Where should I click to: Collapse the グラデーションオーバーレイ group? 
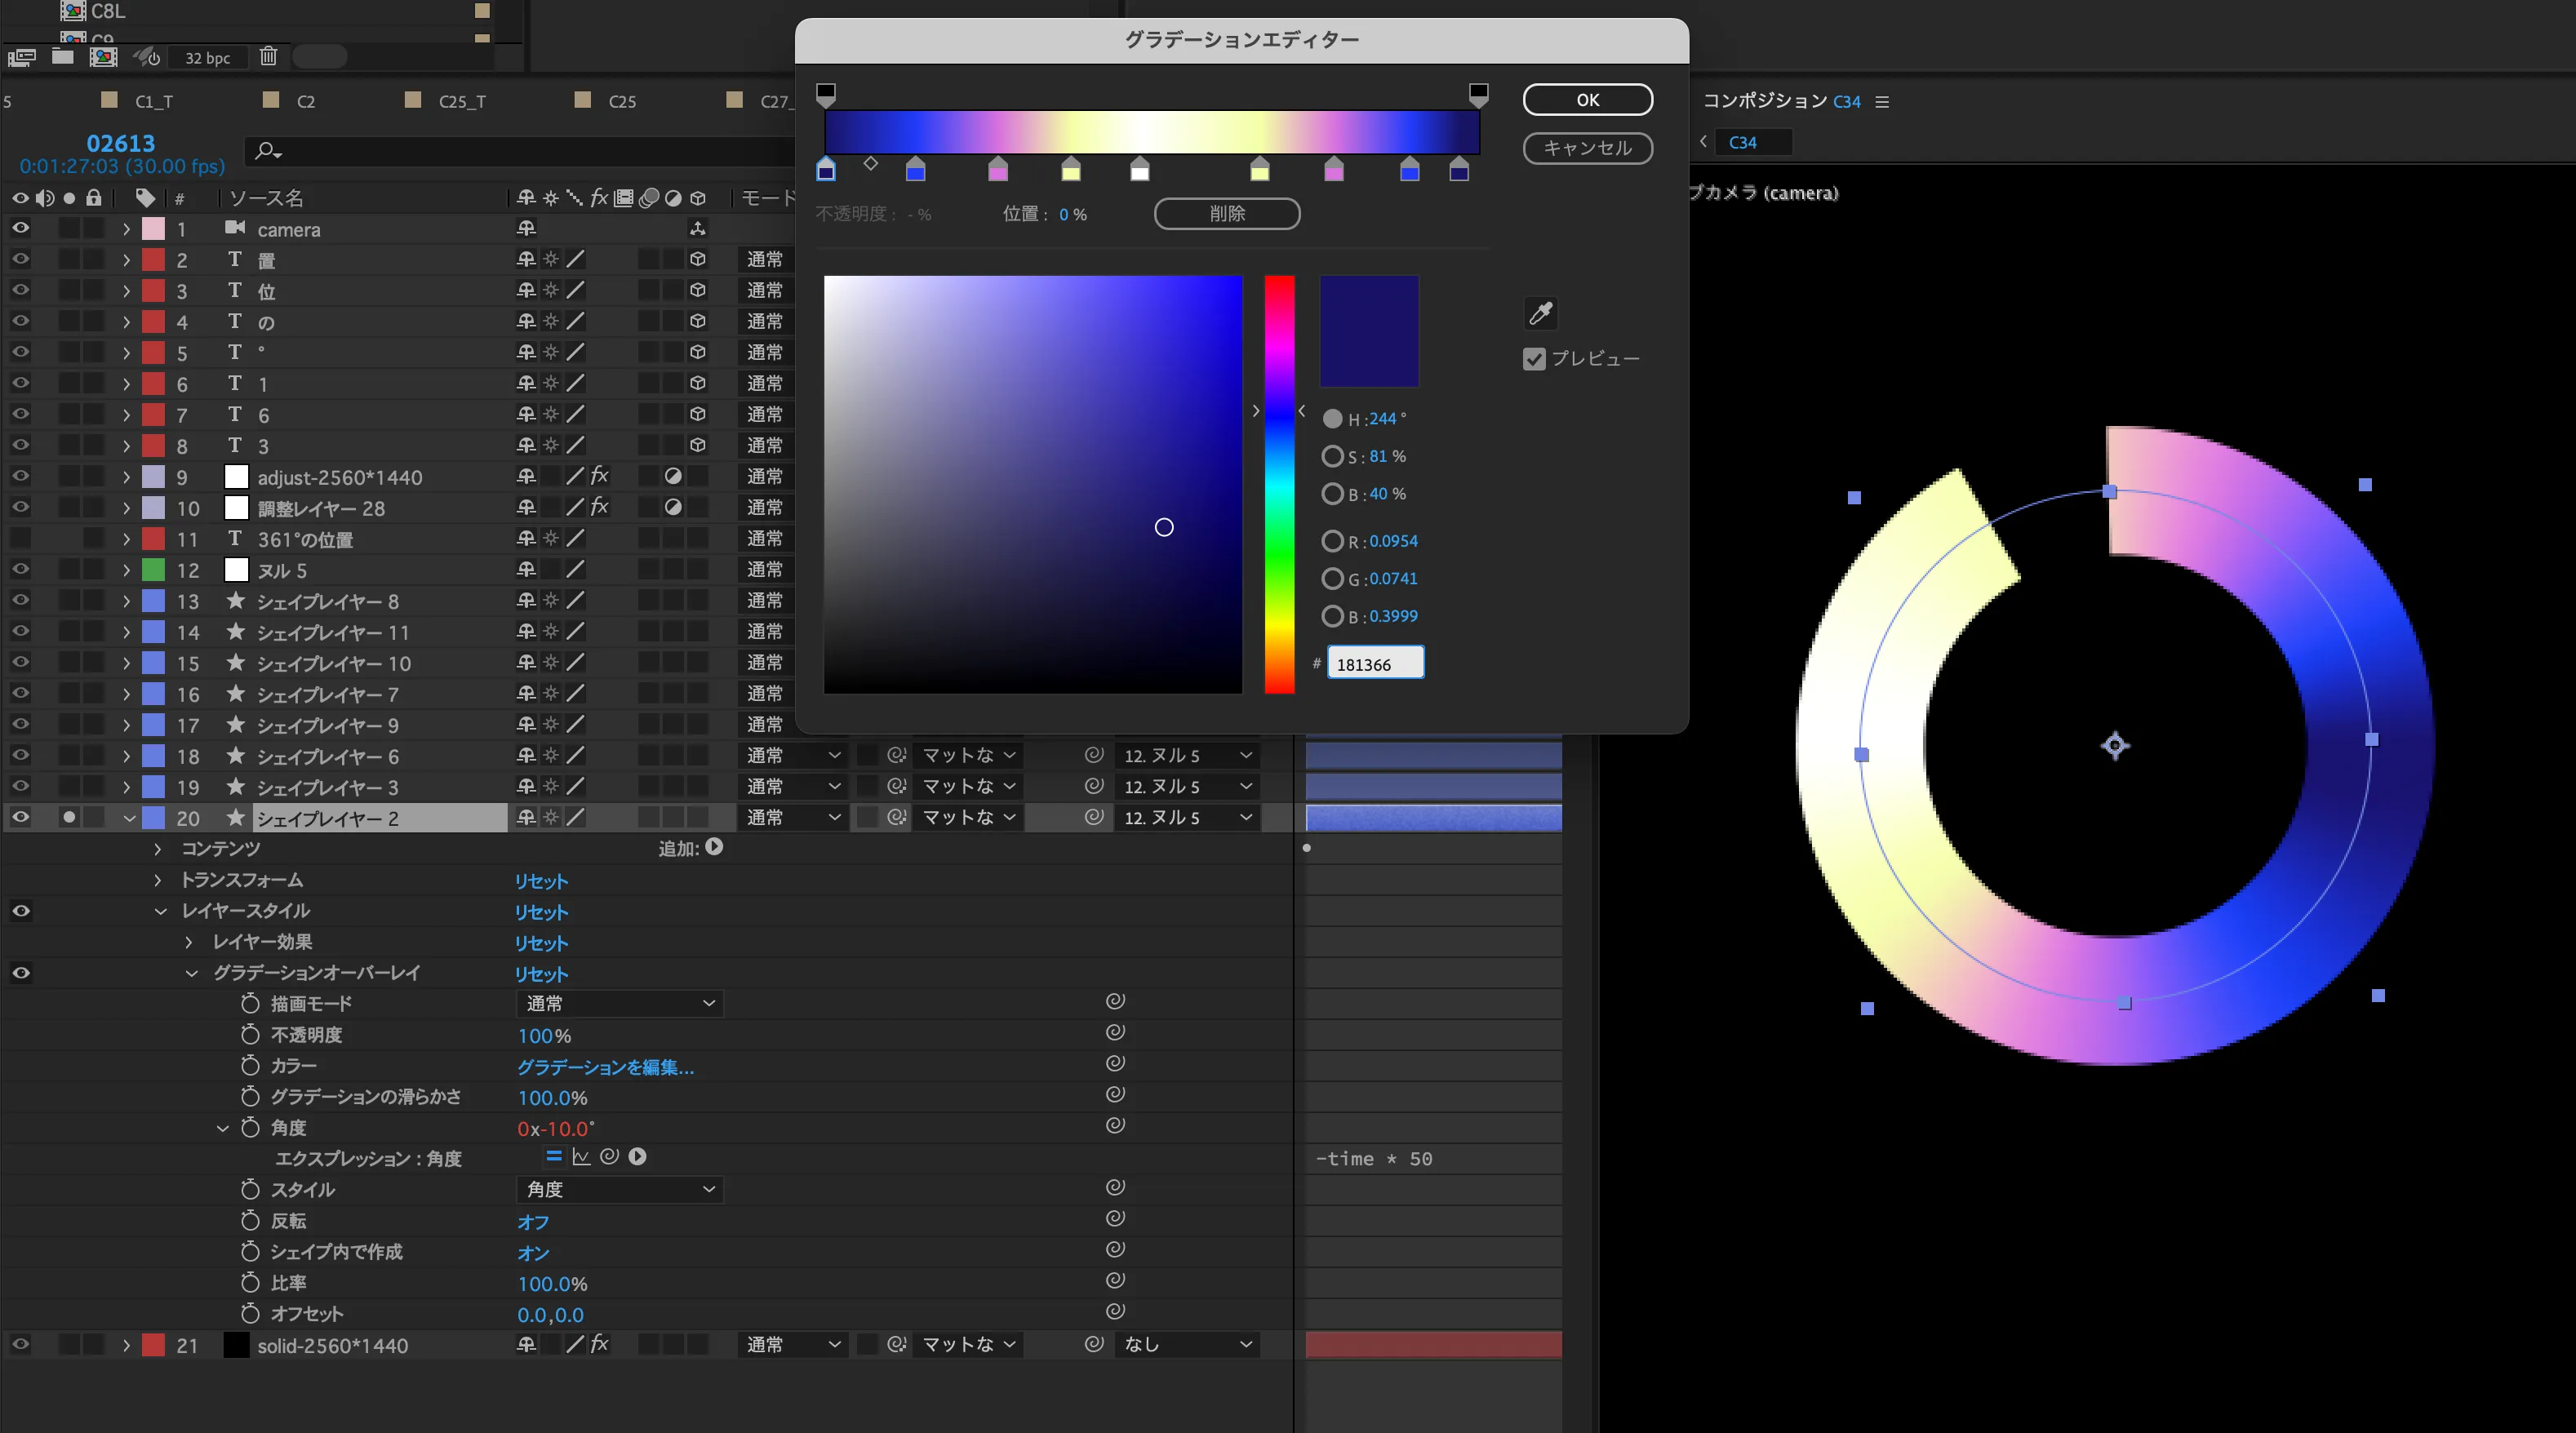(191, 973)
